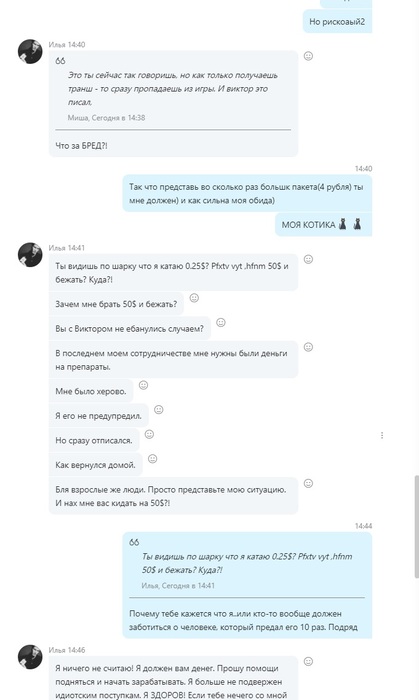Jump to quoted message 'Илья, Сегодня в 14:41'
The width and height of the screenshot is (419, 700).
pos(178,586)
